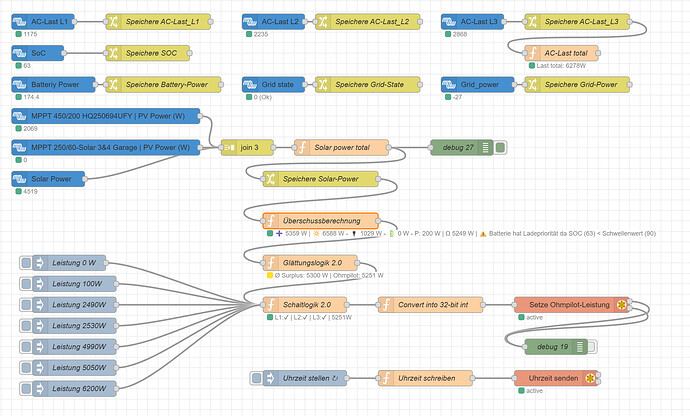Select the Speichere Grid-Power change node
Image resolution: width=690 pixels, height=416 pixels.
577,85
